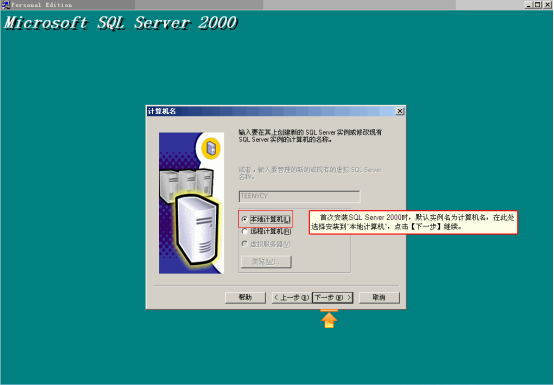Viewport: 554px width, 385px height.
Task: Open 帮助 help for this dialog
Action: point(245,297)
